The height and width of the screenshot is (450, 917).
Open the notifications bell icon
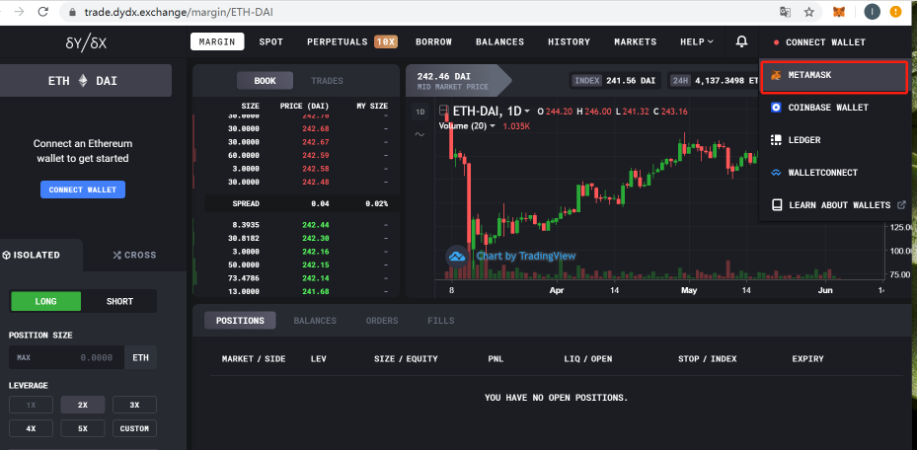[x=742, y=42]
